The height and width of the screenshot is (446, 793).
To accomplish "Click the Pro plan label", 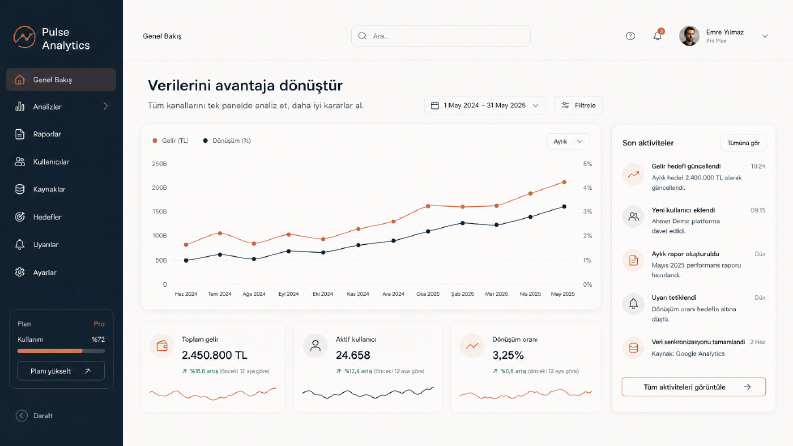I will pyautogui.click(x=99, y=324).
